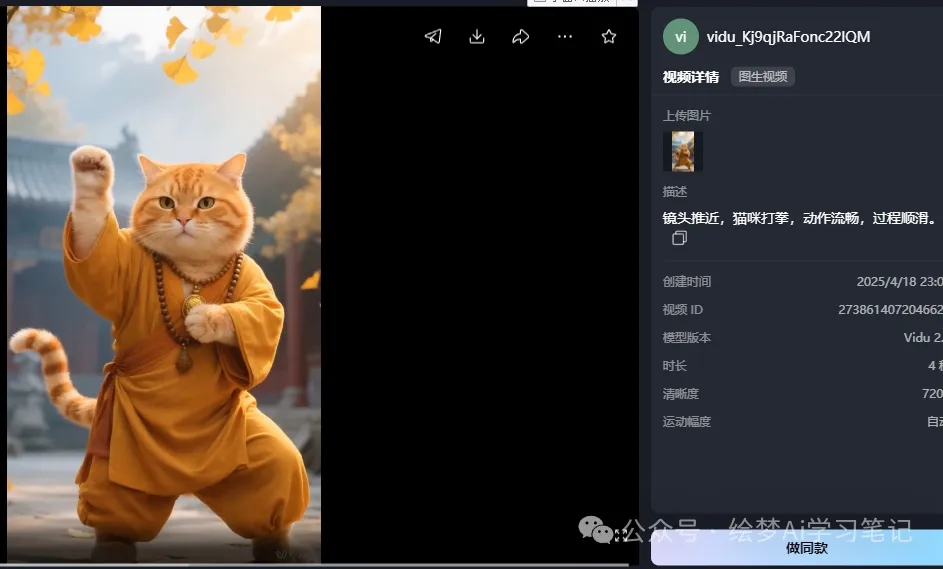Download the video with download icon
Viewport: 943px width, 569px height.
(x=477, y=37)
